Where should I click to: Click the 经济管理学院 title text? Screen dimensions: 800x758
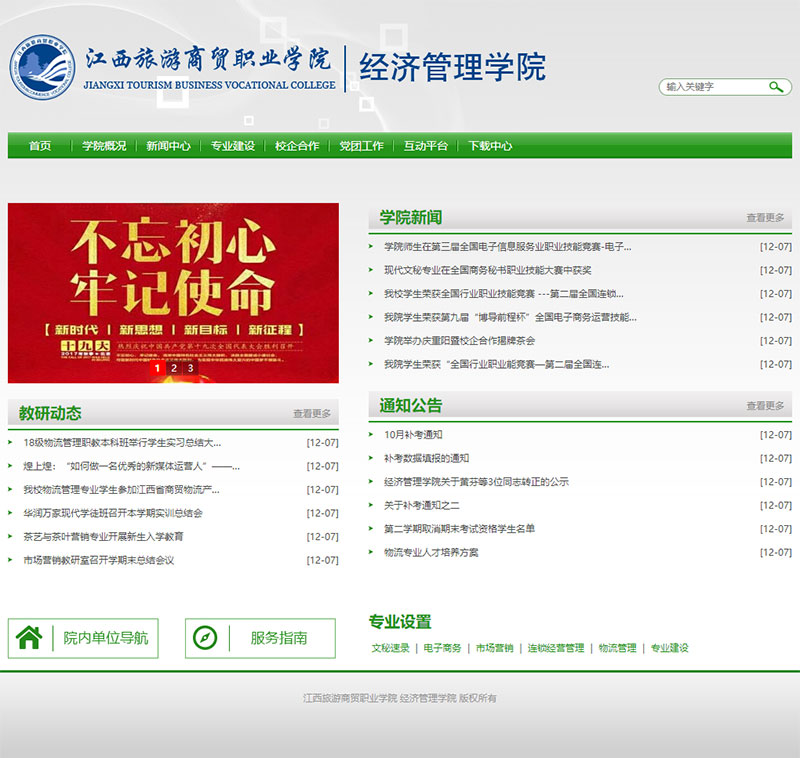click(453, 67)
